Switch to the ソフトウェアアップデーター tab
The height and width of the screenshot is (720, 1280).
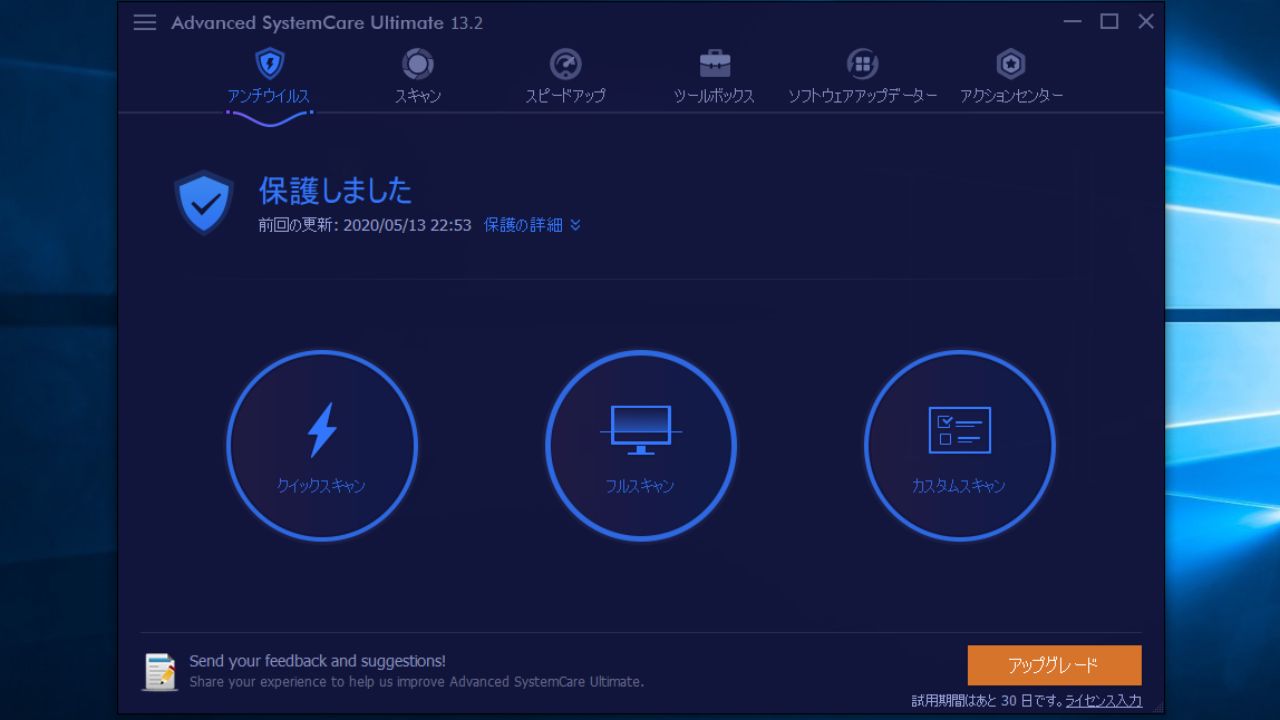click(862, 97)
